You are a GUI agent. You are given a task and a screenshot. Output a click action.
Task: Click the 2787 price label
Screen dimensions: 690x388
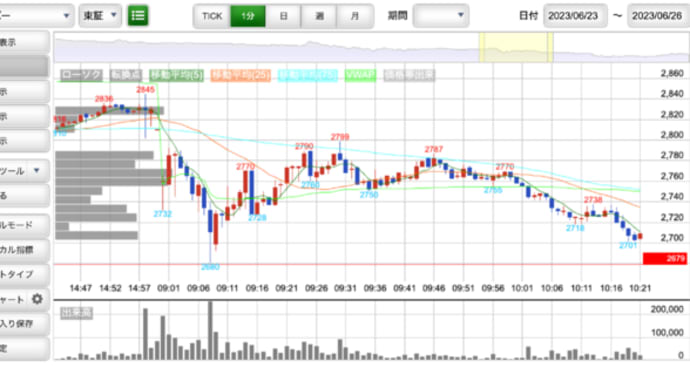tap(433, 150)
